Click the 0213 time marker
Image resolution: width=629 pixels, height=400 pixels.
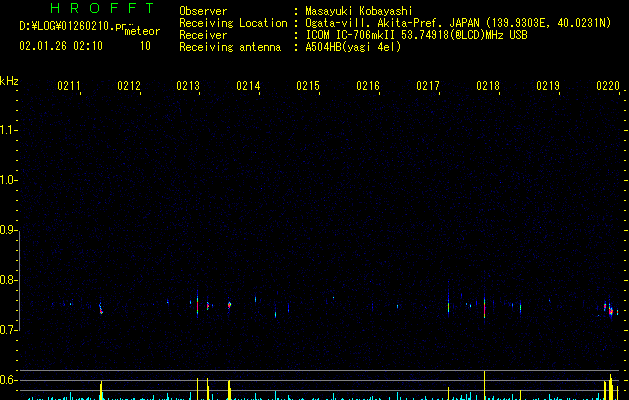click(188, 86)
